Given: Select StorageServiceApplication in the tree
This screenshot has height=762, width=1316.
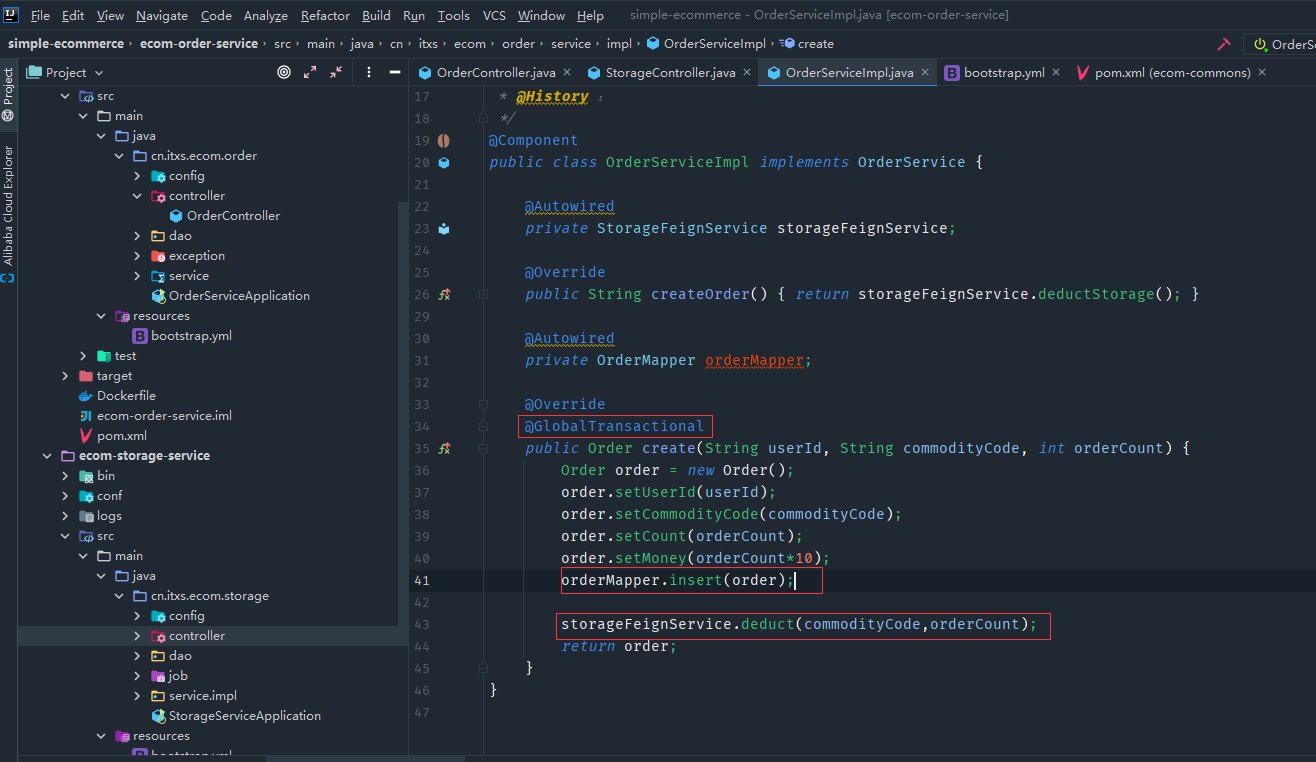Looking at the screenshot, I should coord(236,716).
